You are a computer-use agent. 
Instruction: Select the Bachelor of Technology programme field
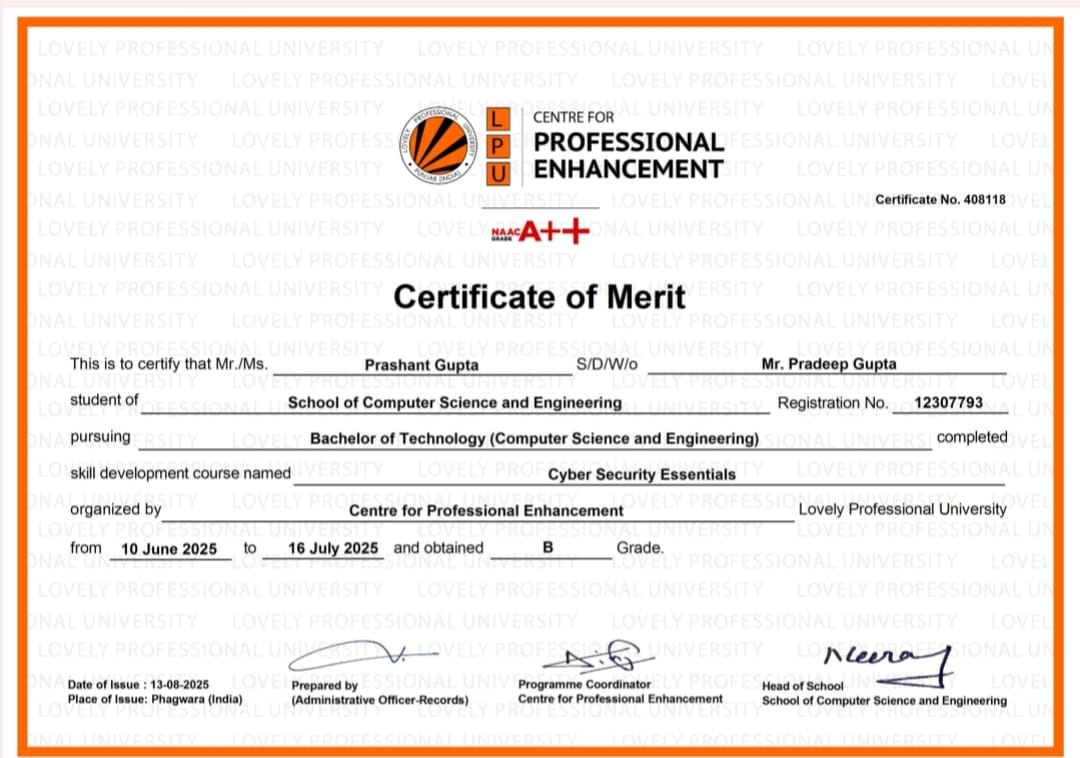(x=534, y=439)
